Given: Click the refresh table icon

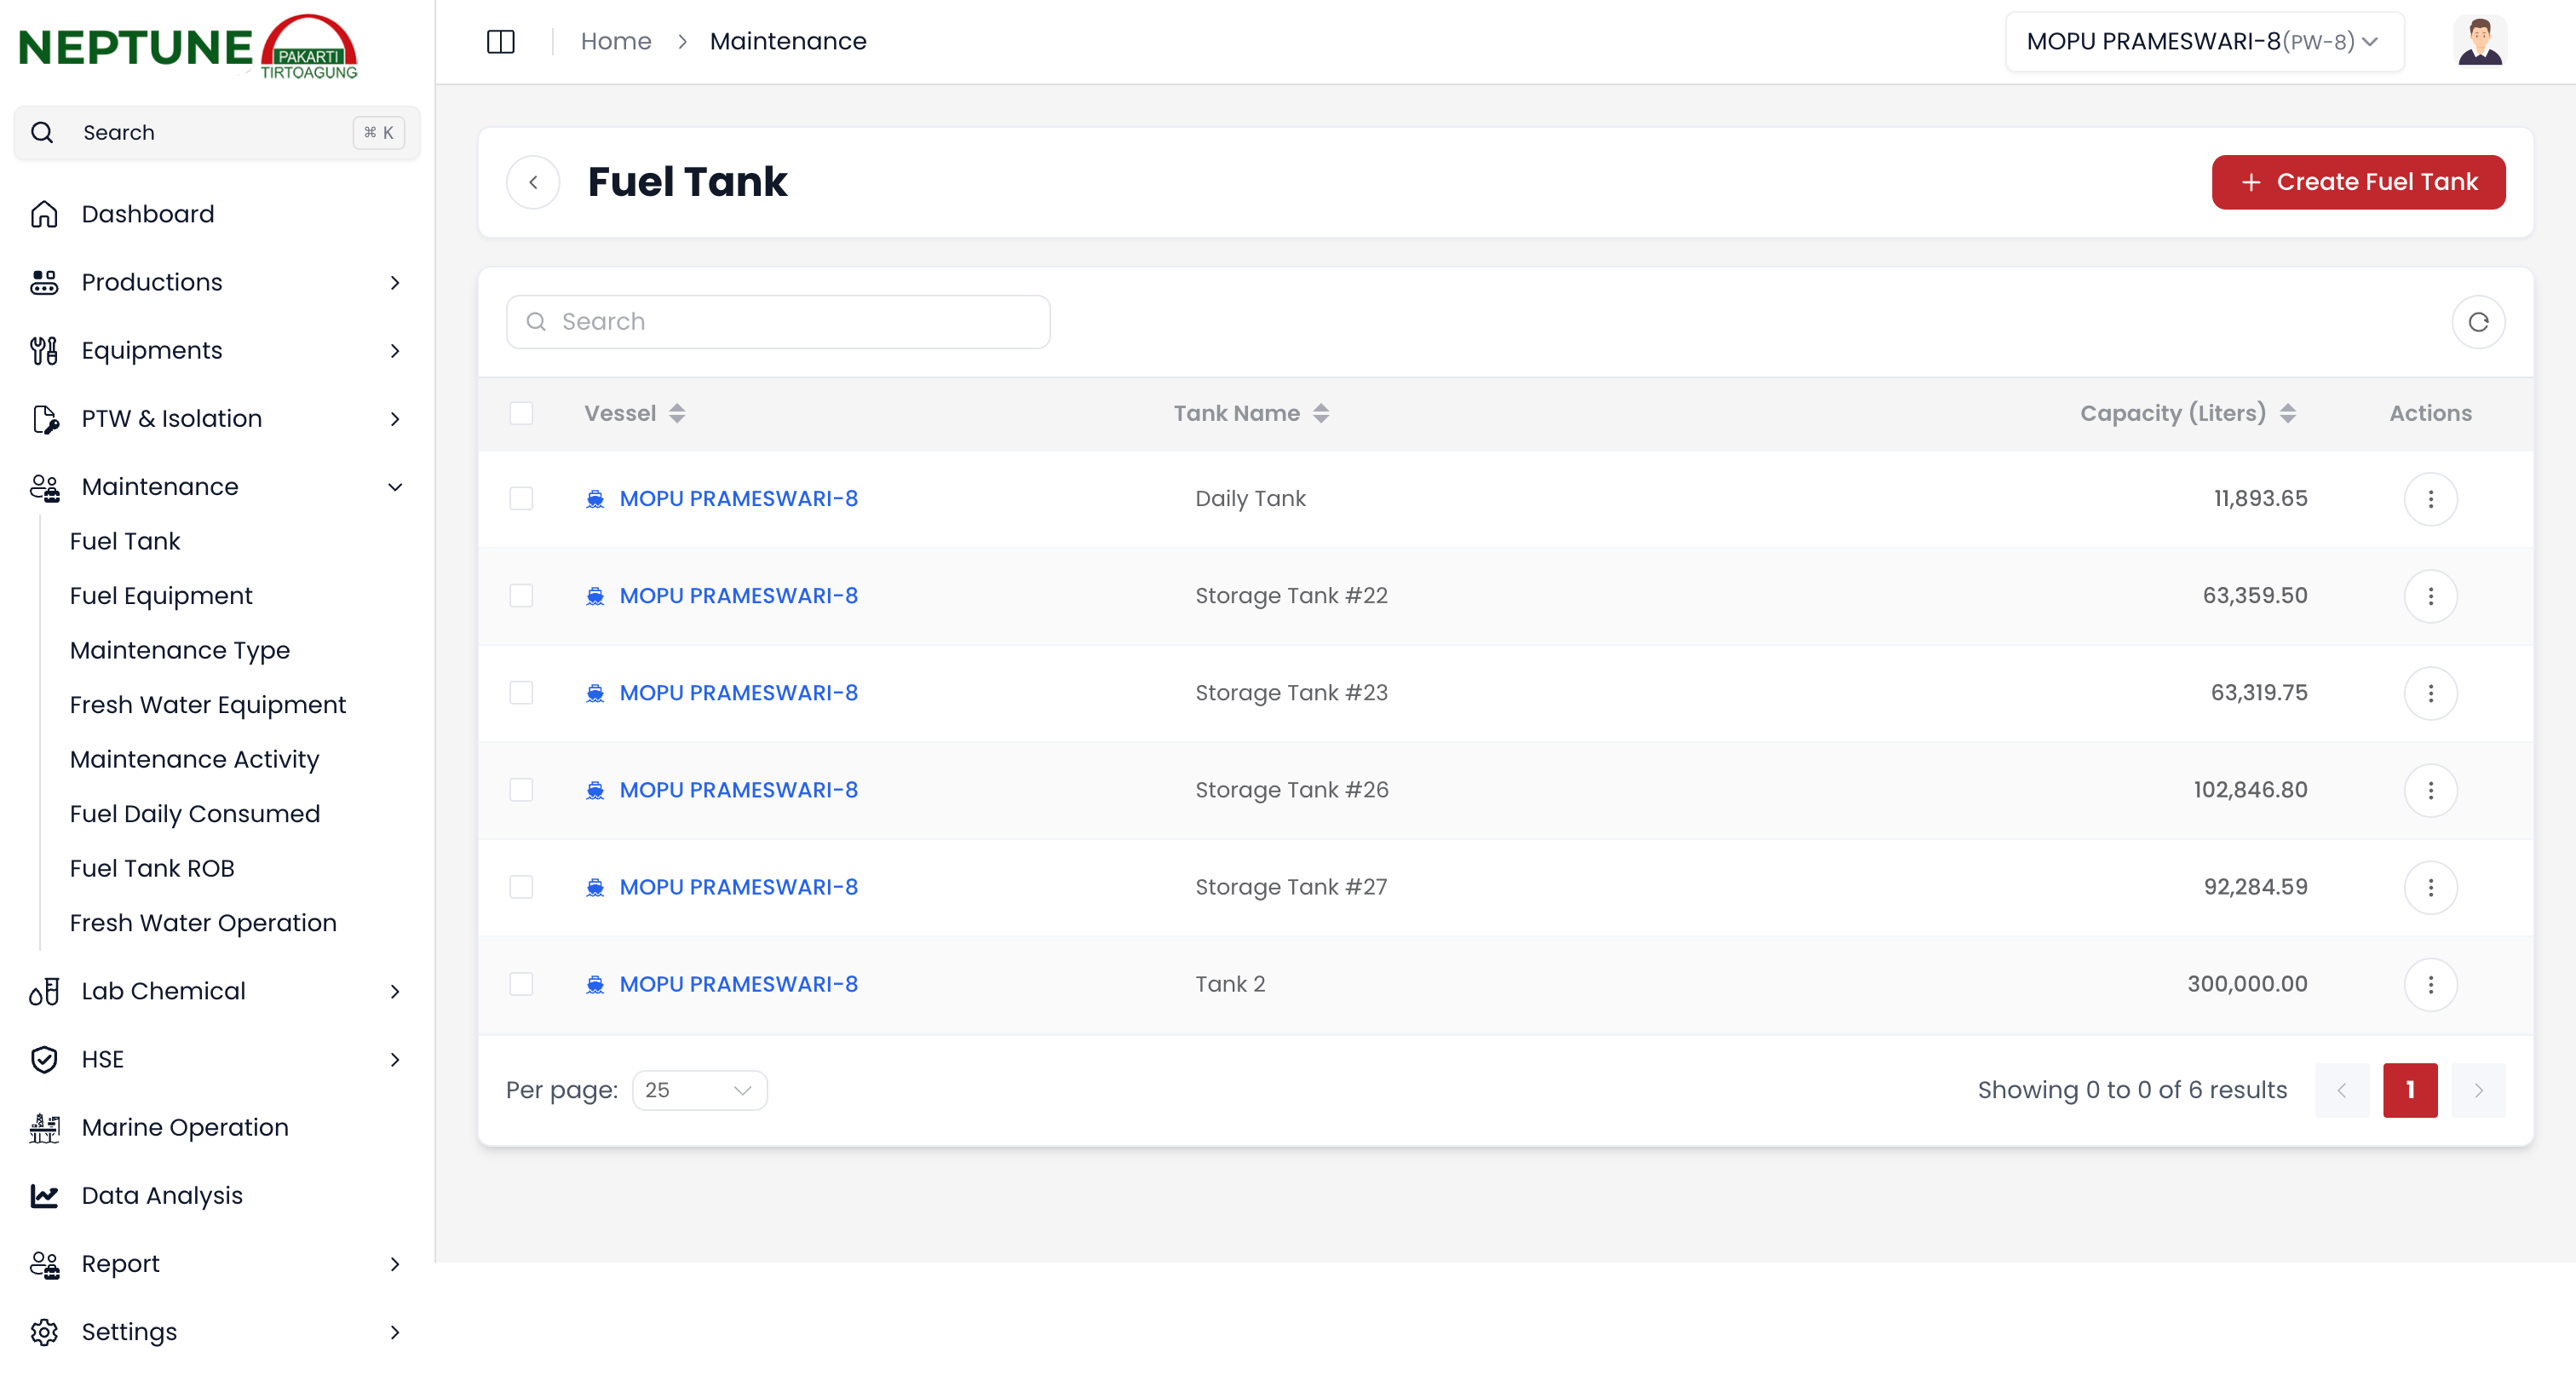Looking at the screenshot, I should point(2477,322).
